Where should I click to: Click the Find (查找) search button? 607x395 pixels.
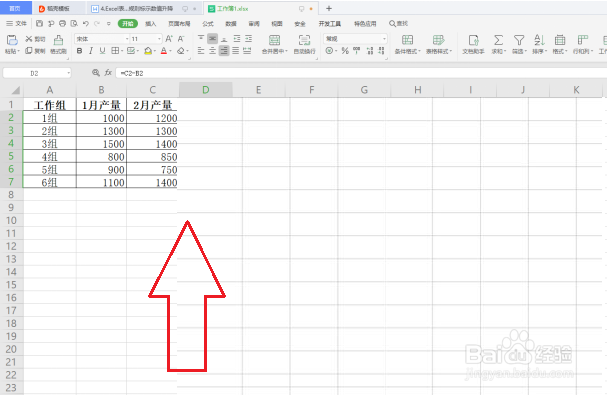398,24
